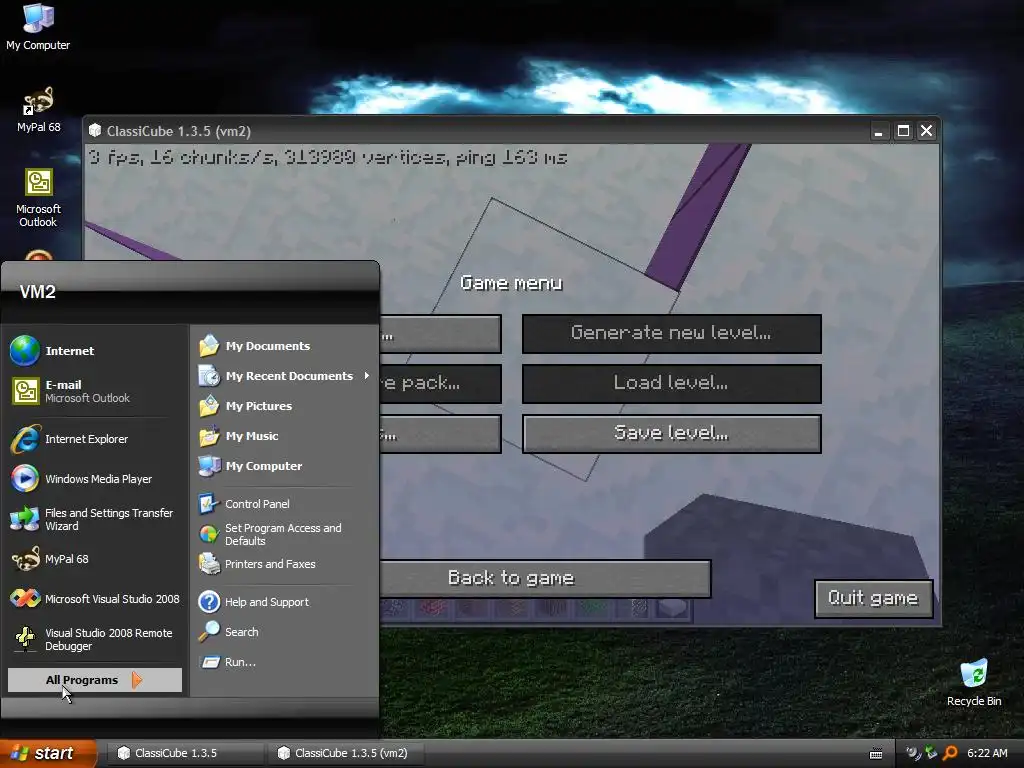Click the VM2 user name header
The width and height of the screenshot is (1024, 768).
(x=38, y=291)
